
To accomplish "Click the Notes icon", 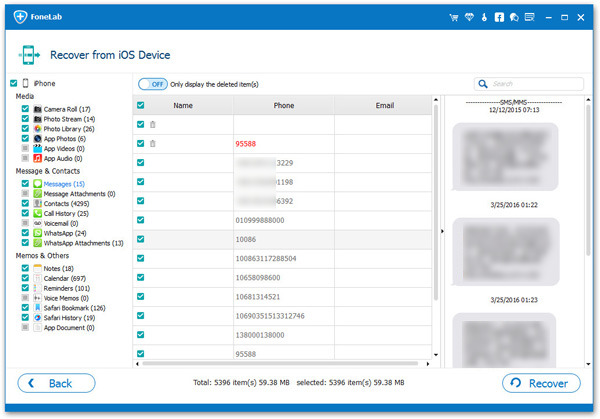I will click(38, 268).
